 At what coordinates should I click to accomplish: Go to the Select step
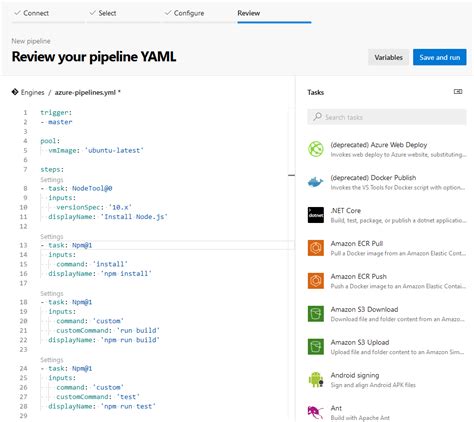(x=103, y=13)
